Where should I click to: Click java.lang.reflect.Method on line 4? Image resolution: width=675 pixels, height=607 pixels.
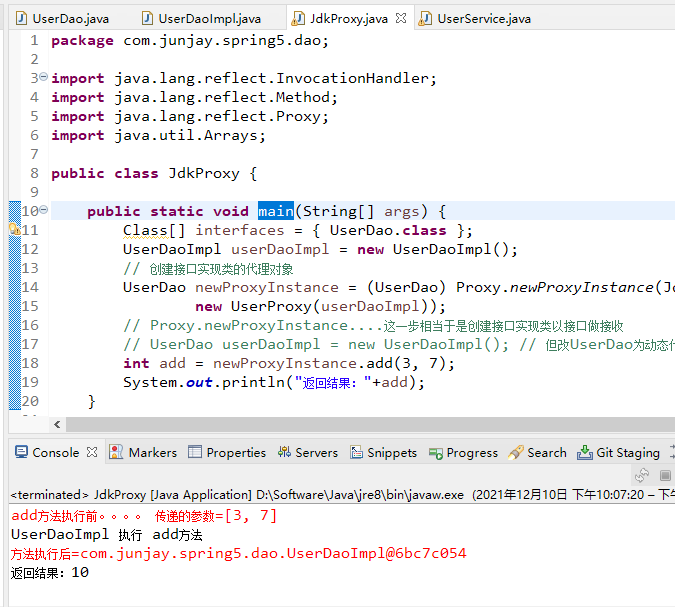click(222, 97)
